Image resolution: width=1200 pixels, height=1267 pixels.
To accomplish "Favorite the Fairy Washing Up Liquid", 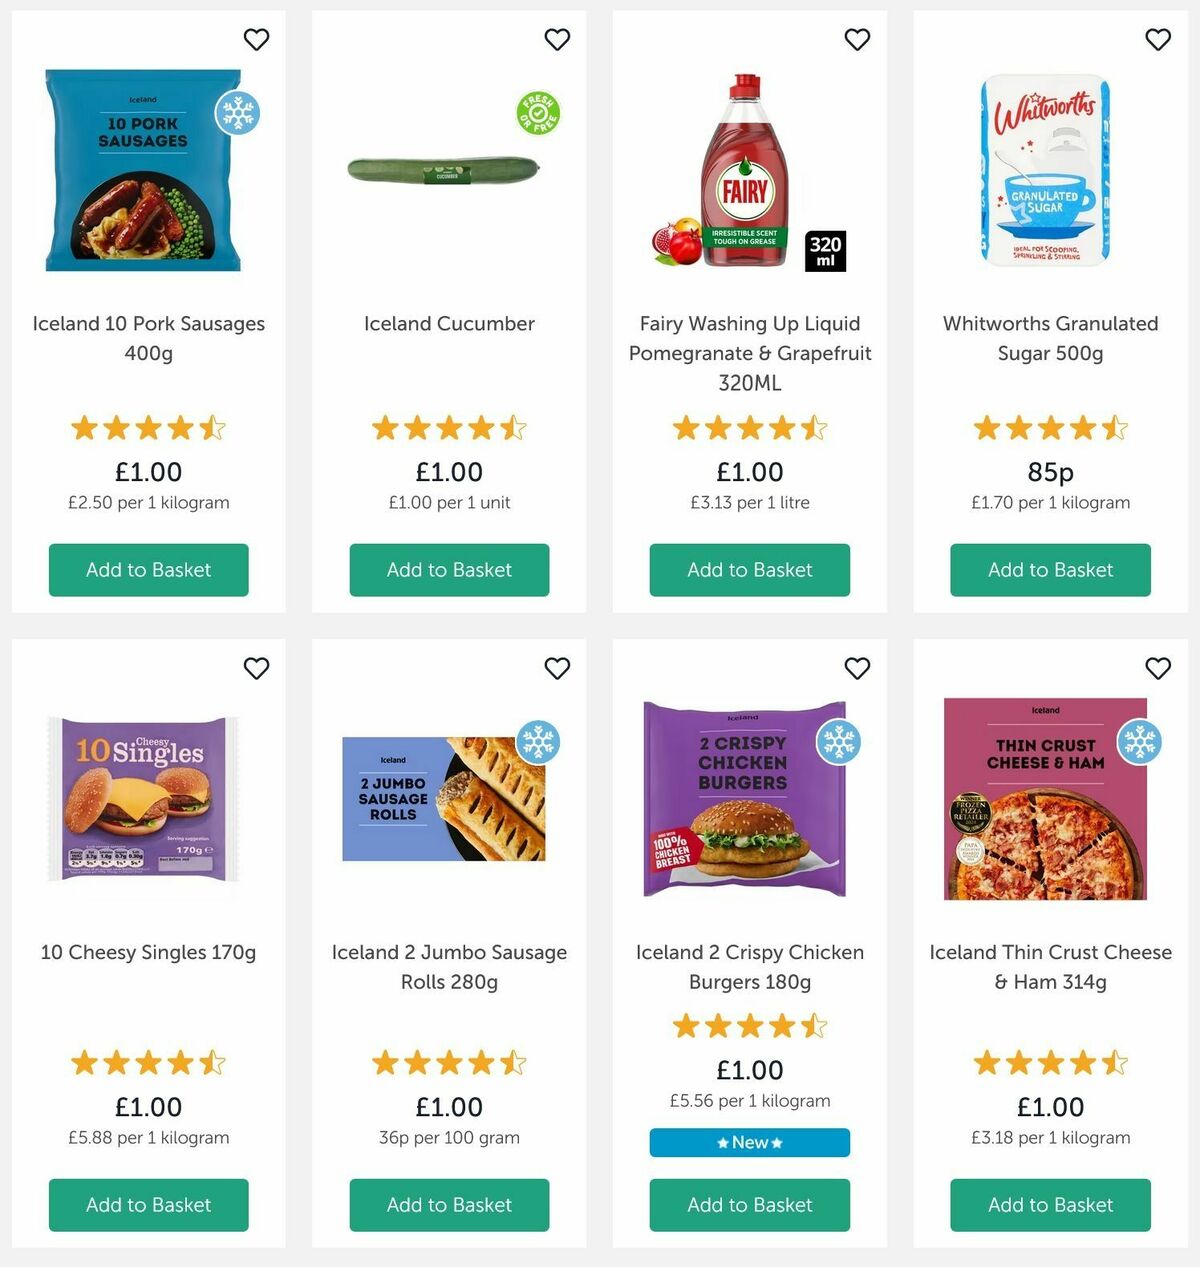I will 857,40.
